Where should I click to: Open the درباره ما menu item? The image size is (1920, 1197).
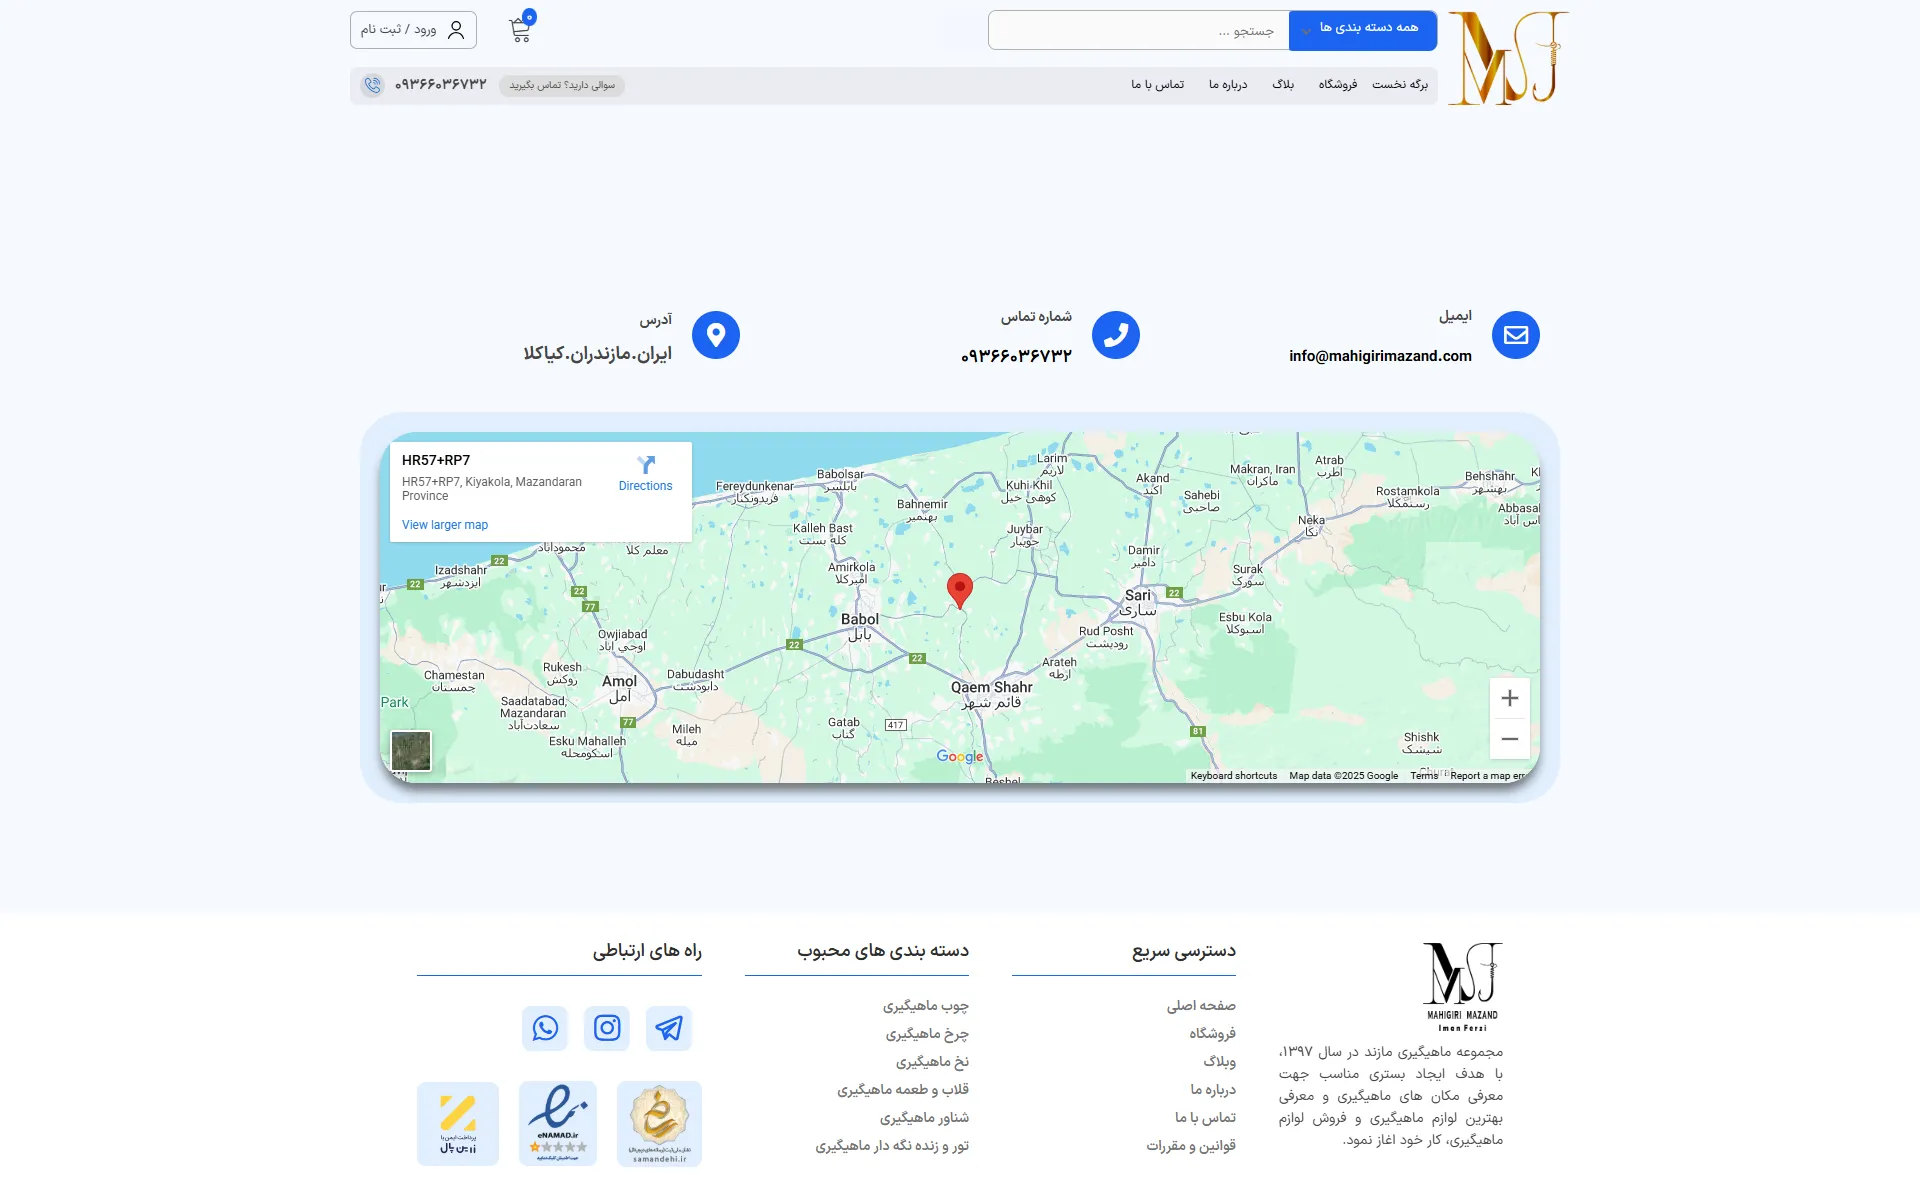click(1228, 85)
